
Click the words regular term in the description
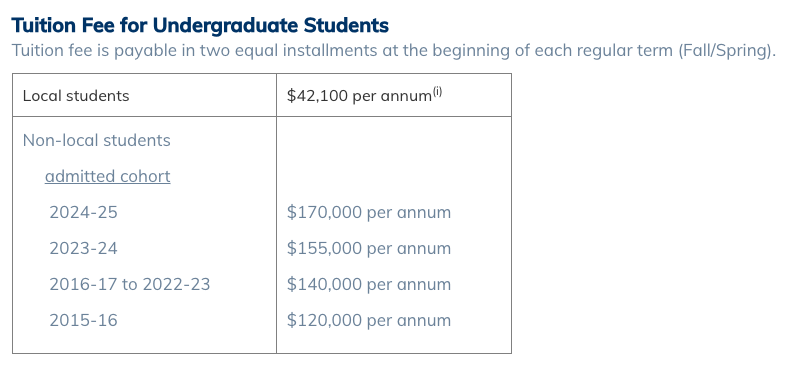(625, 50)
